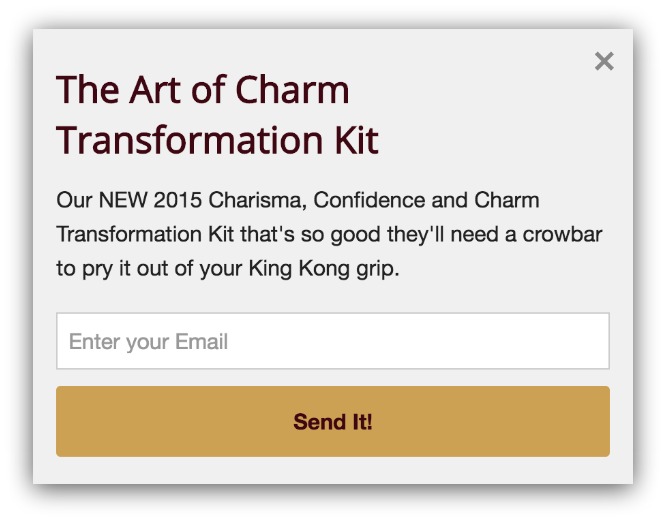The width and height of the screenshot is (666, 521).
Task: Focus the email address input box
Action: point(333,341)
